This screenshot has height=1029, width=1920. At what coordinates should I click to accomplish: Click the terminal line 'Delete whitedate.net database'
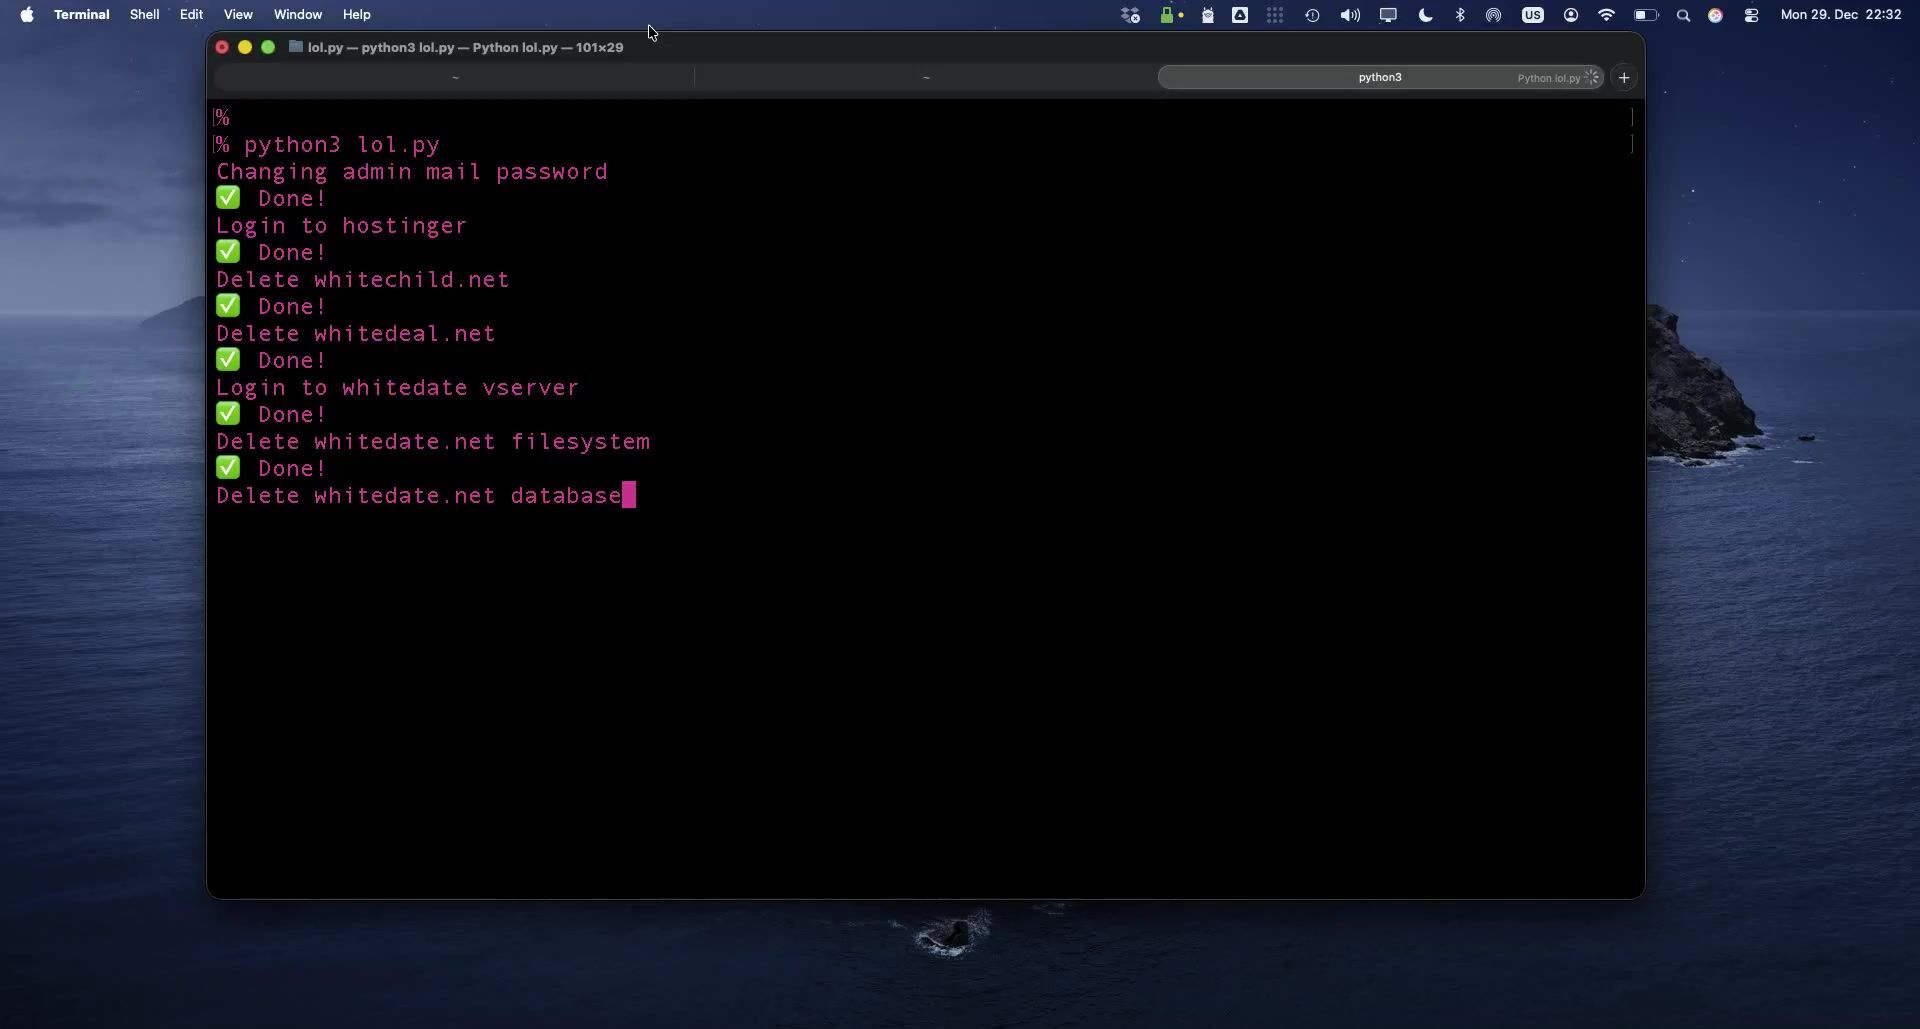(x=419, y=496)
